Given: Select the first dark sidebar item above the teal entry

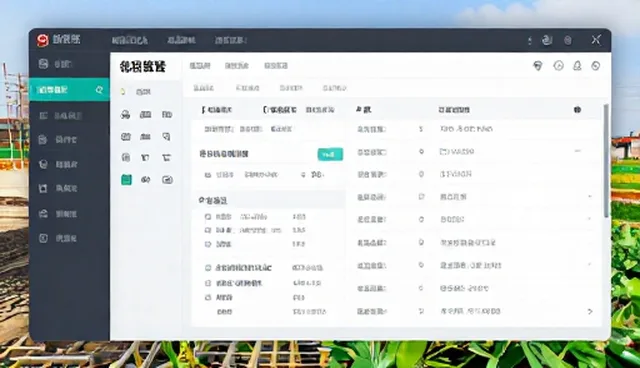Looking at the screenshot, I should click(69, 64).
